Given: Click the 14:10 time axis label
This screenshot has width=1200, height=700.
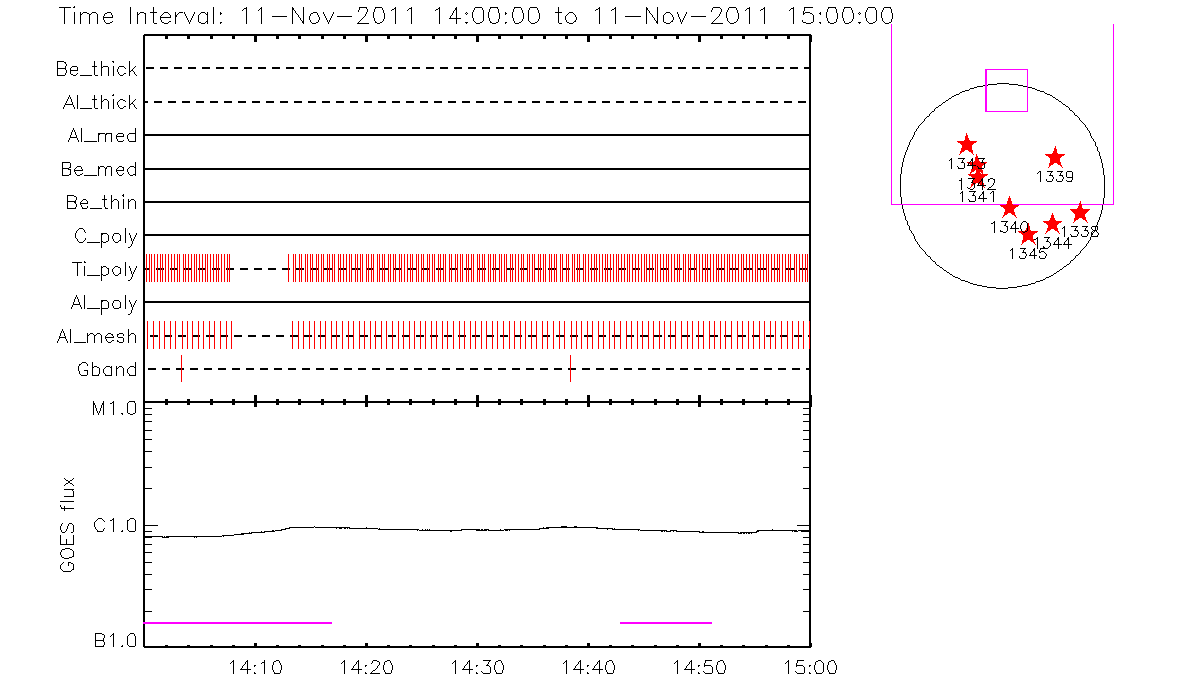Looking at the screenshot, I should (x=256, y=667).
